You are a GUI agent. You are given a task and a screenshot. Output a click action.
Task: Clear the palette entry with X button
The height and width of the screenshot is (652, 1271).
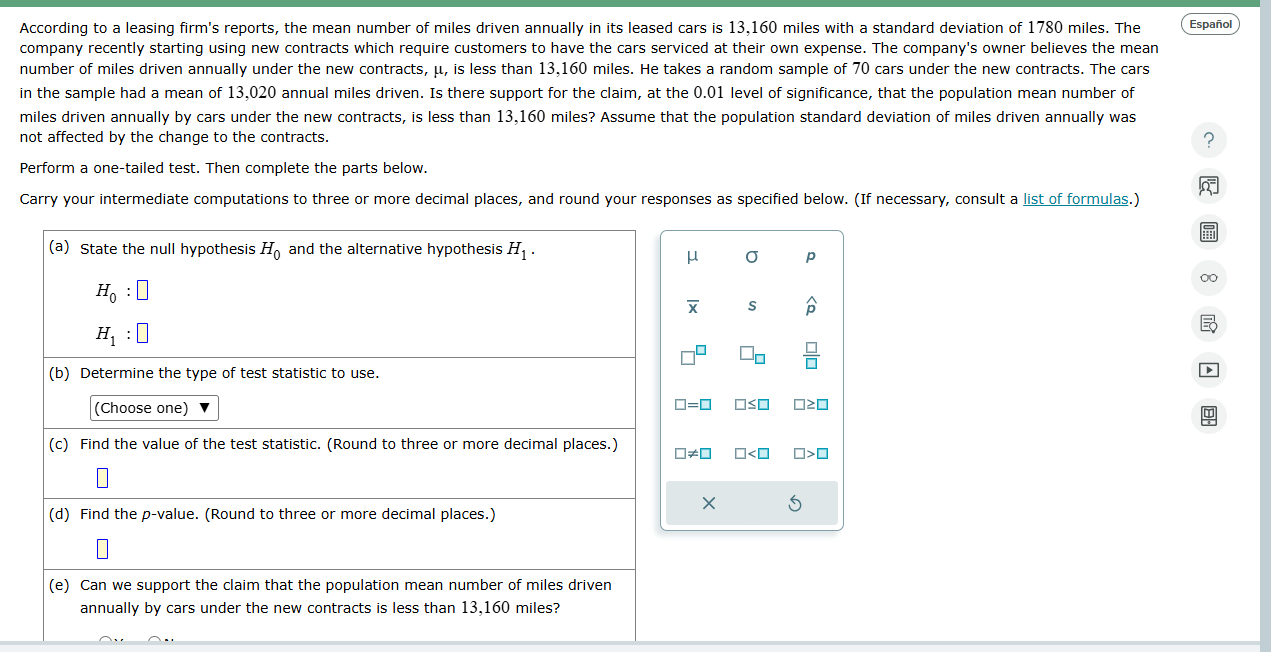pos(708,504)
